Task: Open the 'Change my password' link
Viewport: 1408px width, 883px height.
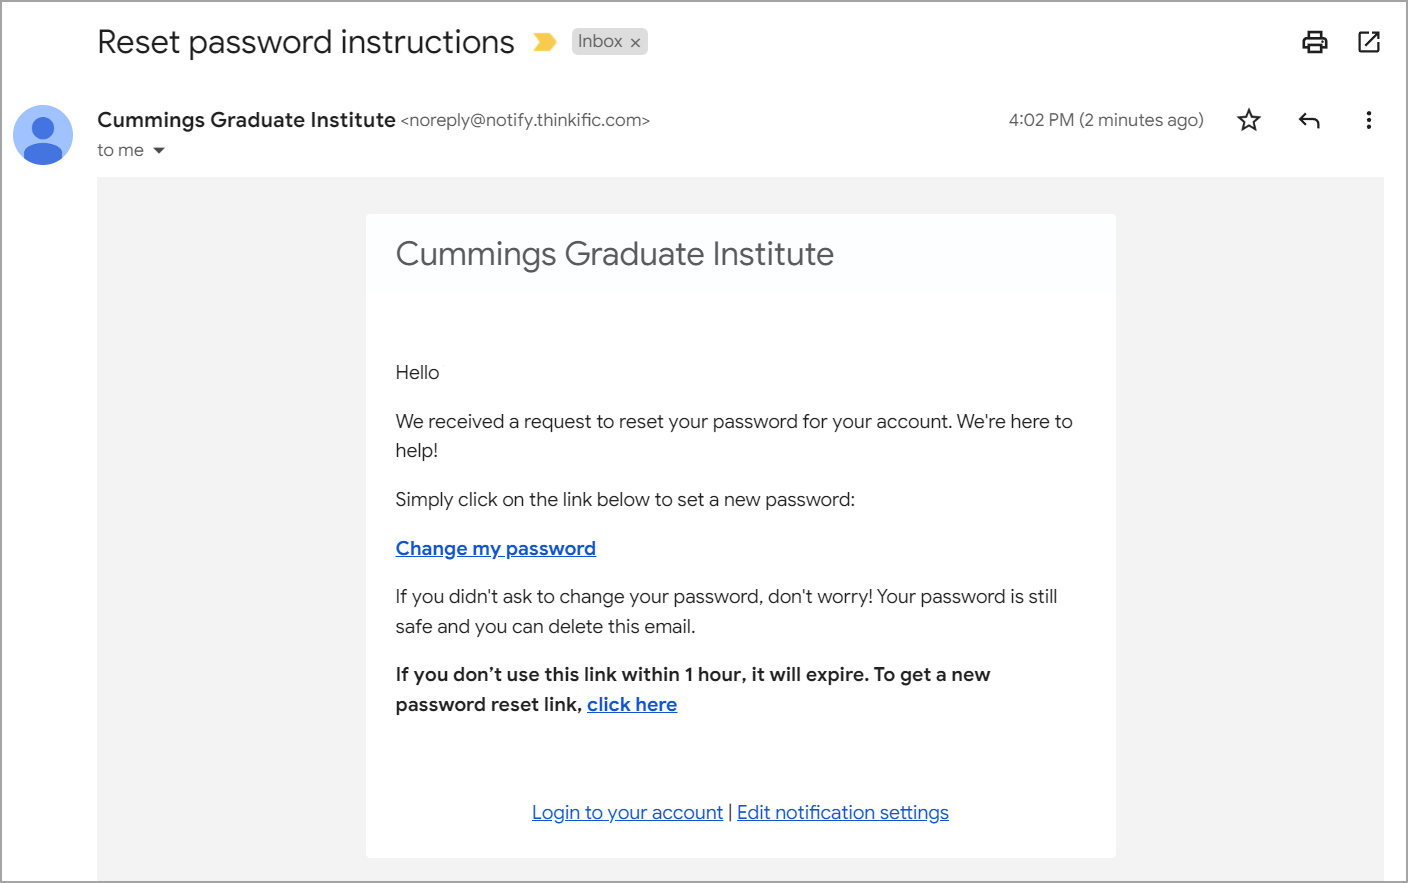Action: pos(495,548)
